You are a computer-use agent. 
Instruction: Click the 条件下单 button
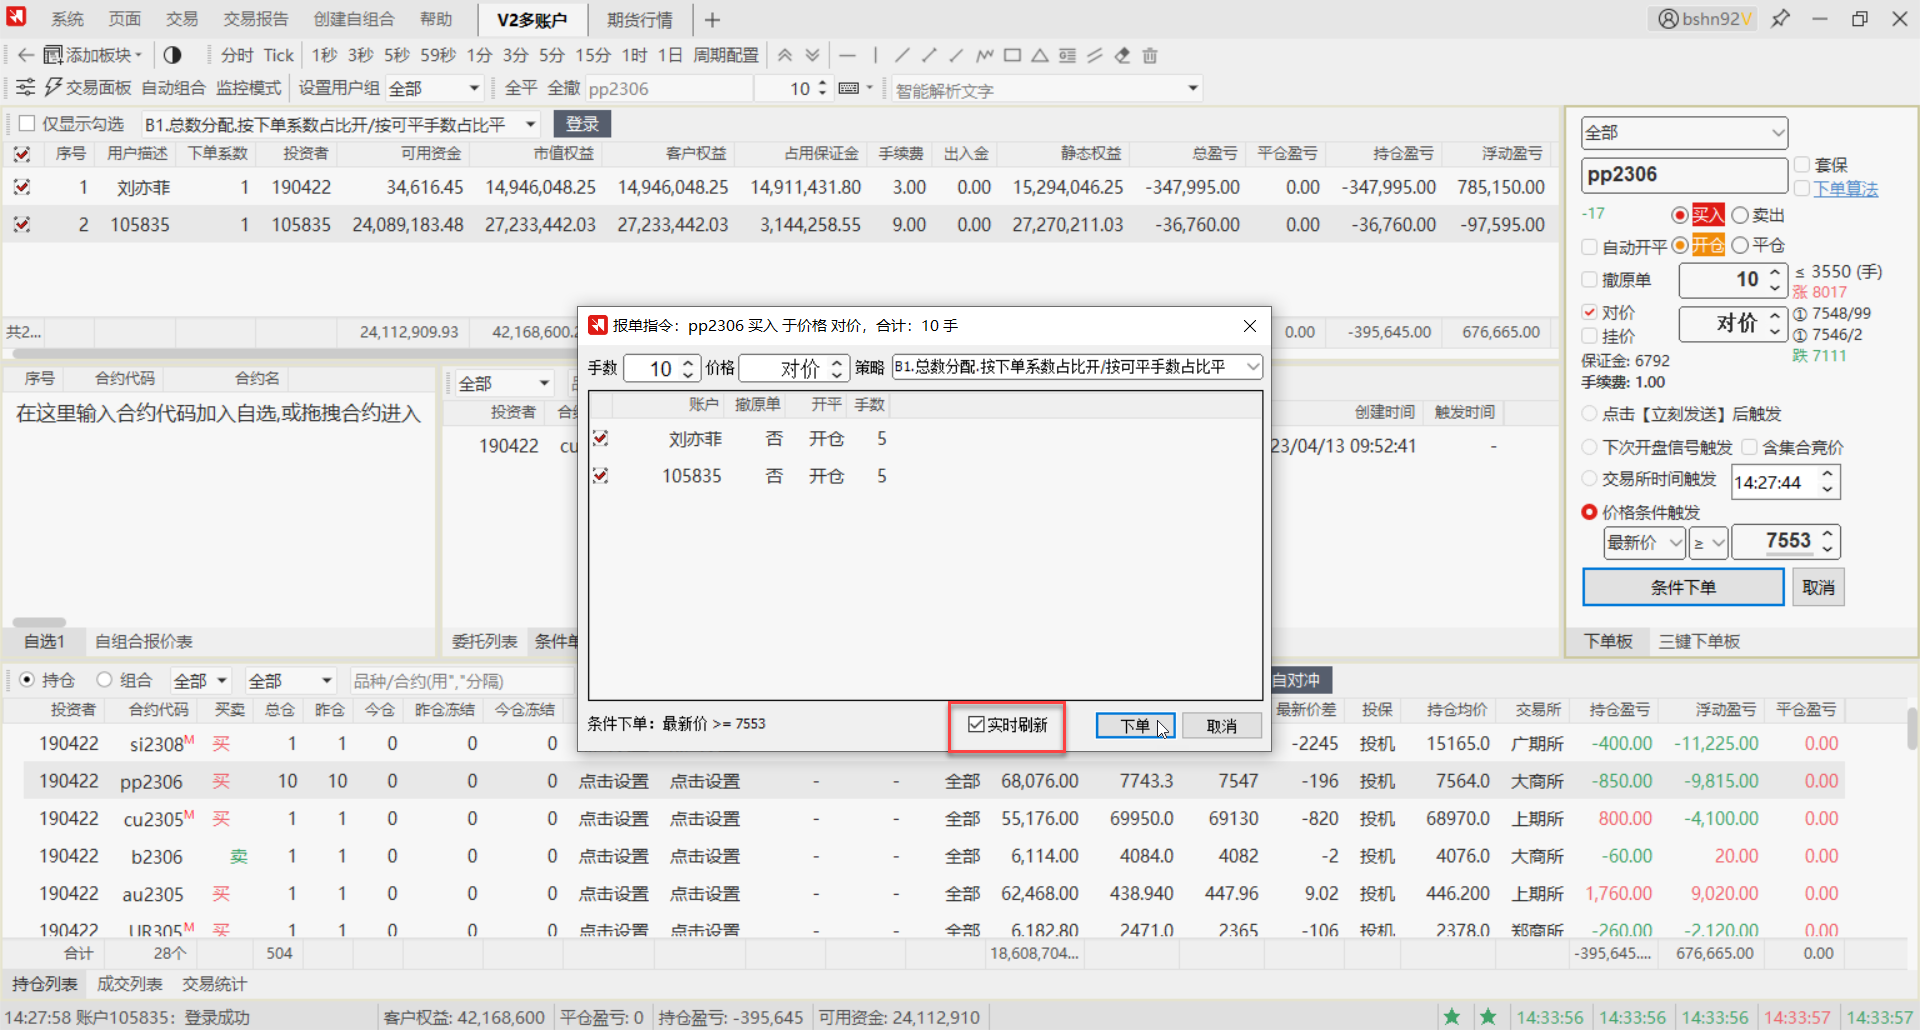(1683, 587)
